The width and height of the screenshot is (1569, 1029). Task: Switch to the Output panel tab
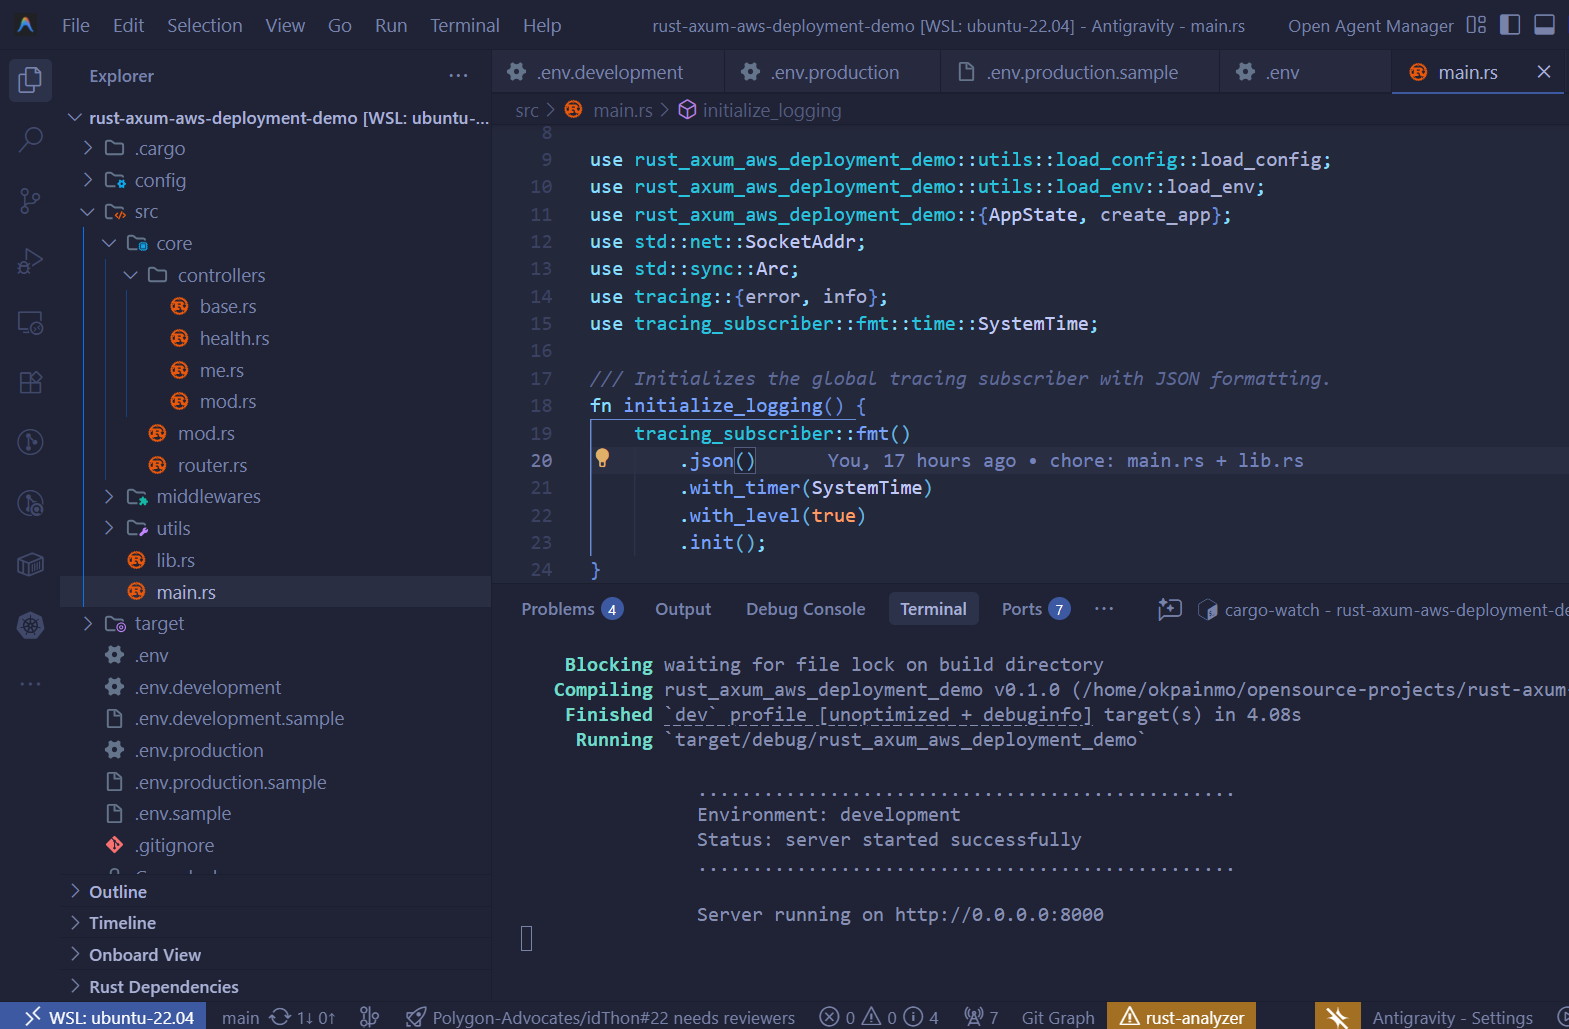pos(683,609)
